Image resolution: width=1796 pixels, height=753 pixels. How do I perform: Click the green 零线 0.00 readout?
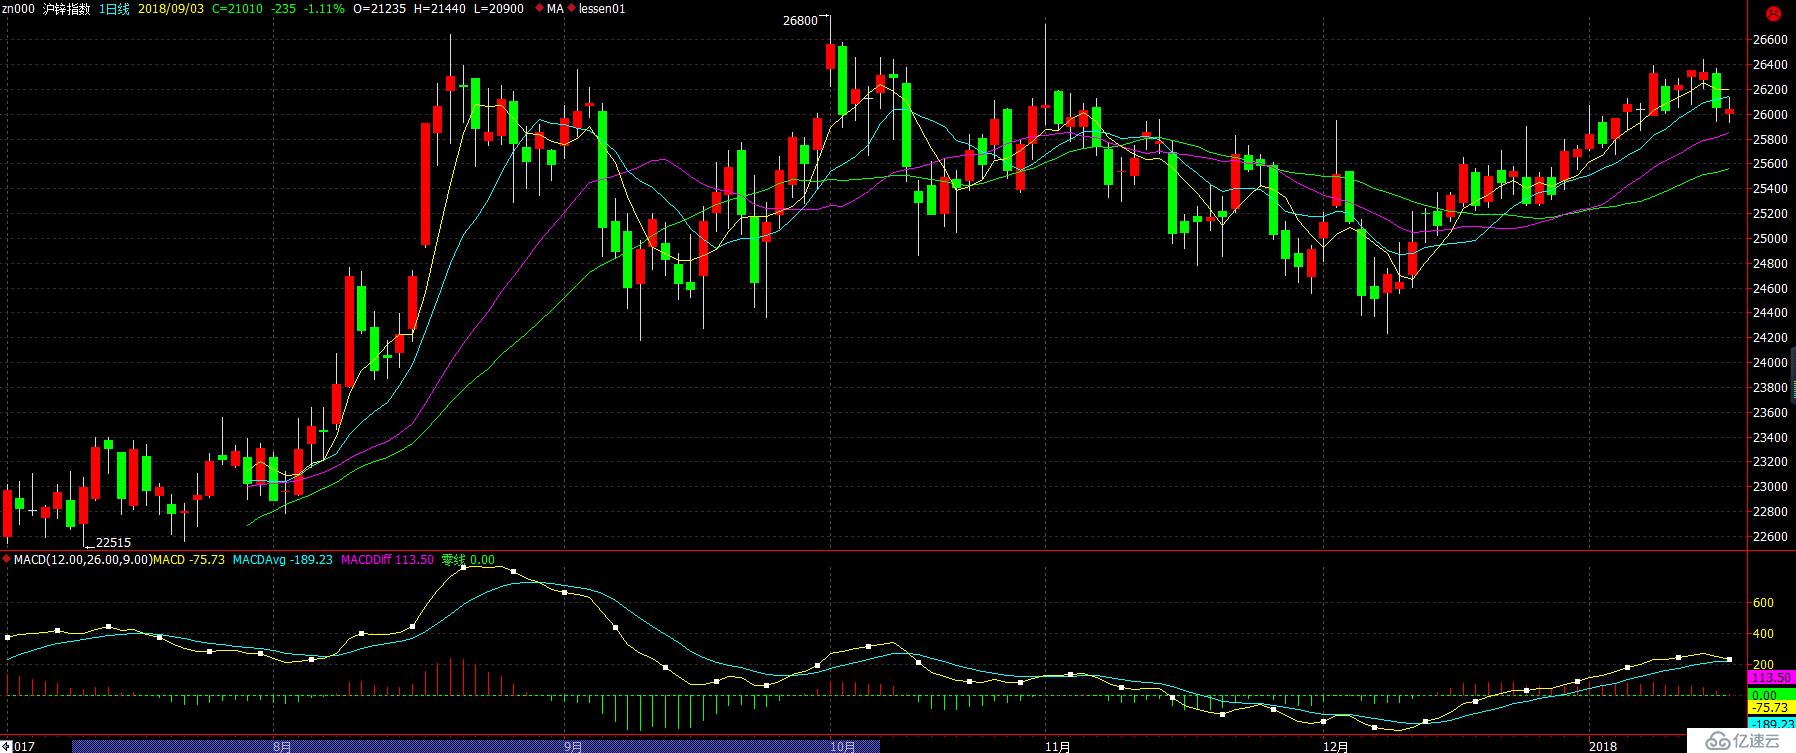[x=468, y=560]
